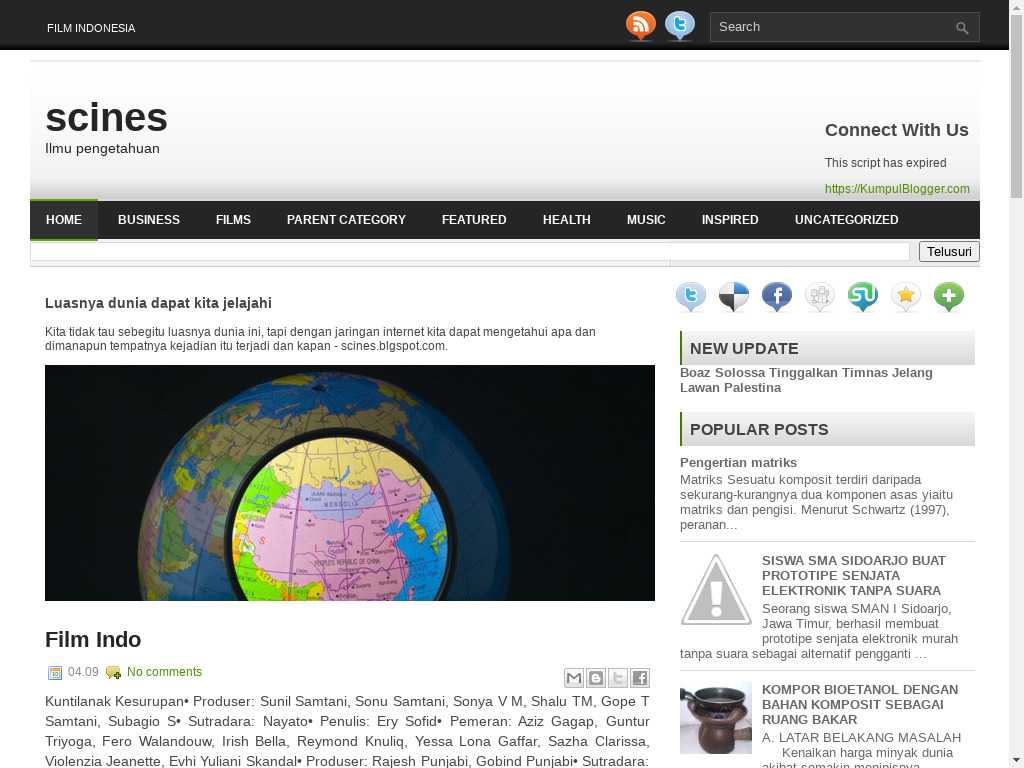Open the Pengertian matriks popular post

pyautogui.click(x=738, y=462)
